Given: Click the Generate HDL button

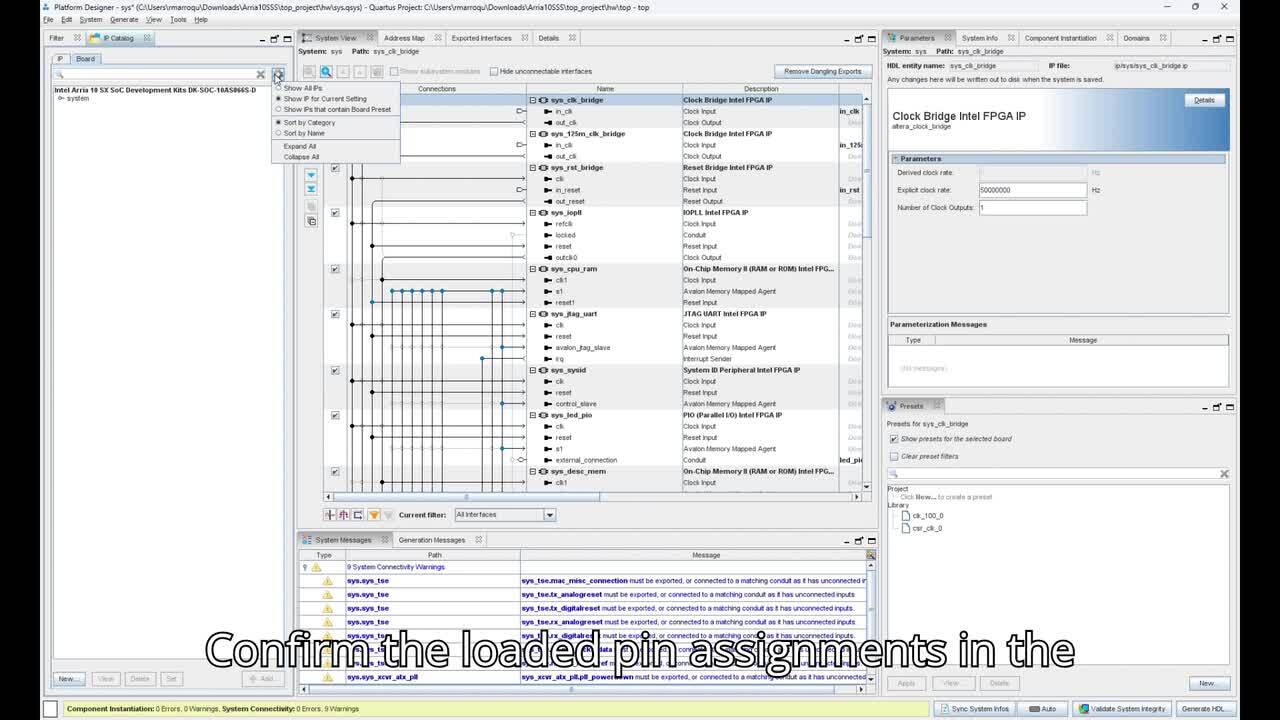Looking at the screenshot, I should 1203,709.
